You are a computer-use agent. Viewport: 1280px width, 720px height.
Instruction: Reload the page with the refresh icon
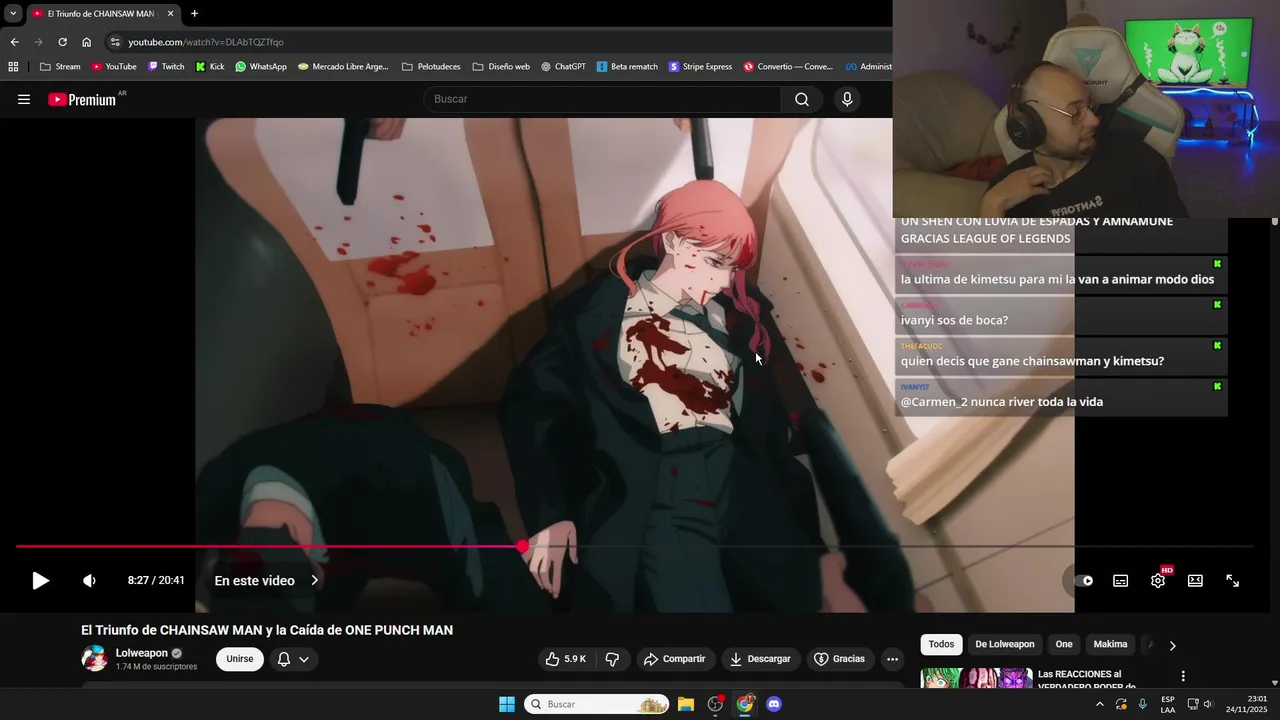pos(62,42)
